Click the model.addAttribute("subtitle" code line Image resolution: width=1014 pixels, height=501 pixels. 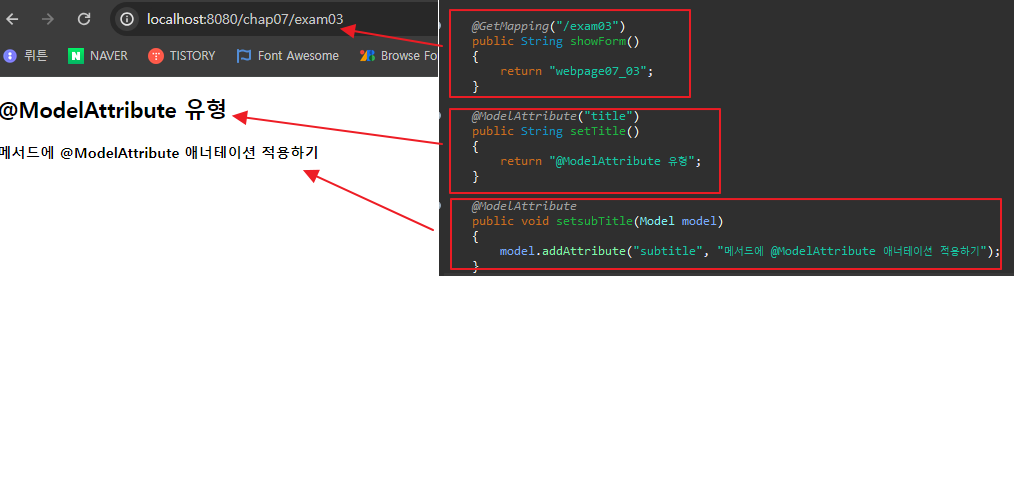tap(750, 251)
